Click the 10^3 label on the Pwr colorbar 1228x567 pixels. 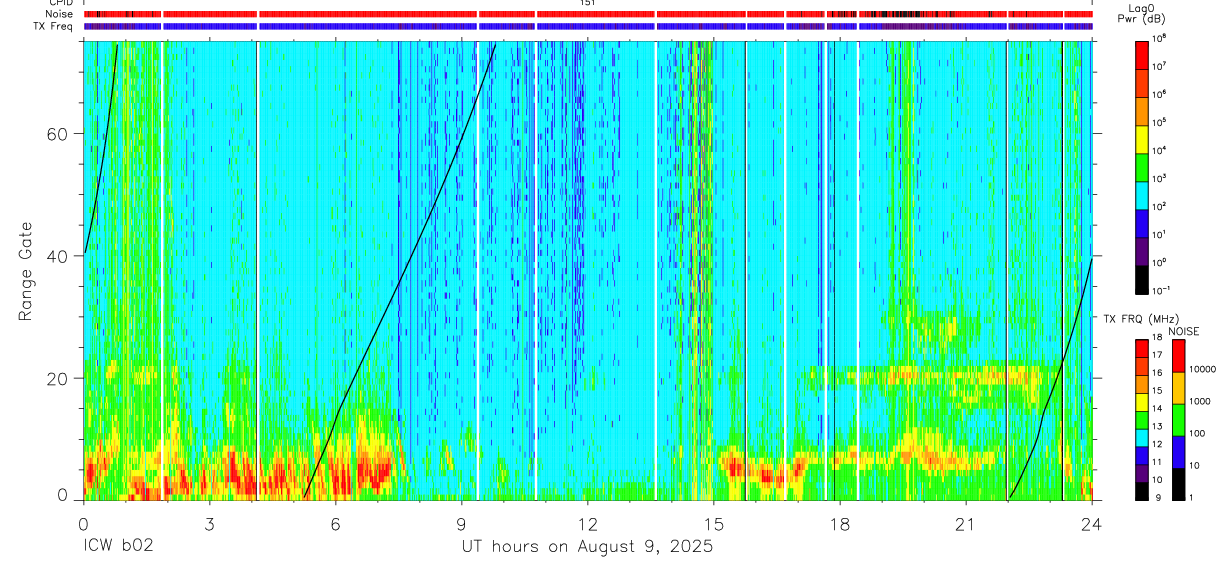[x=1160, y=178]
